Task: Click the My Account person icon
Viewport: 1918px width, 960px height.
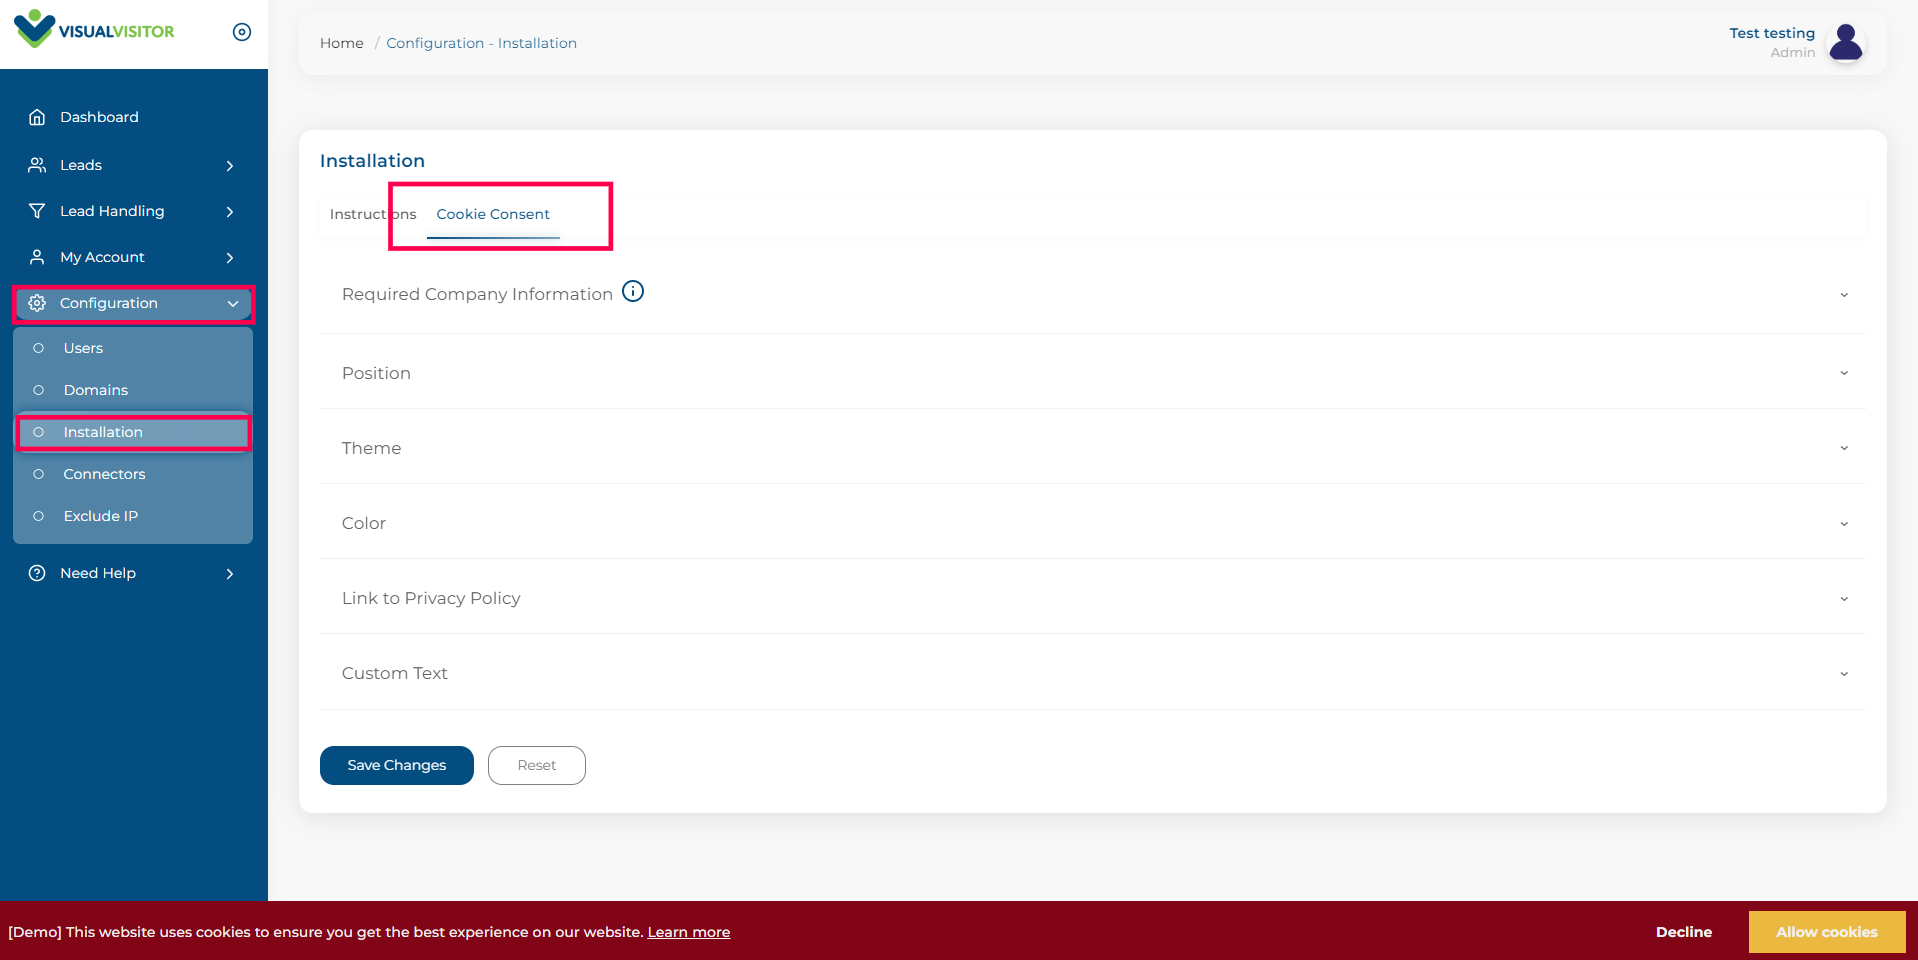Action: tap(37, 257)
